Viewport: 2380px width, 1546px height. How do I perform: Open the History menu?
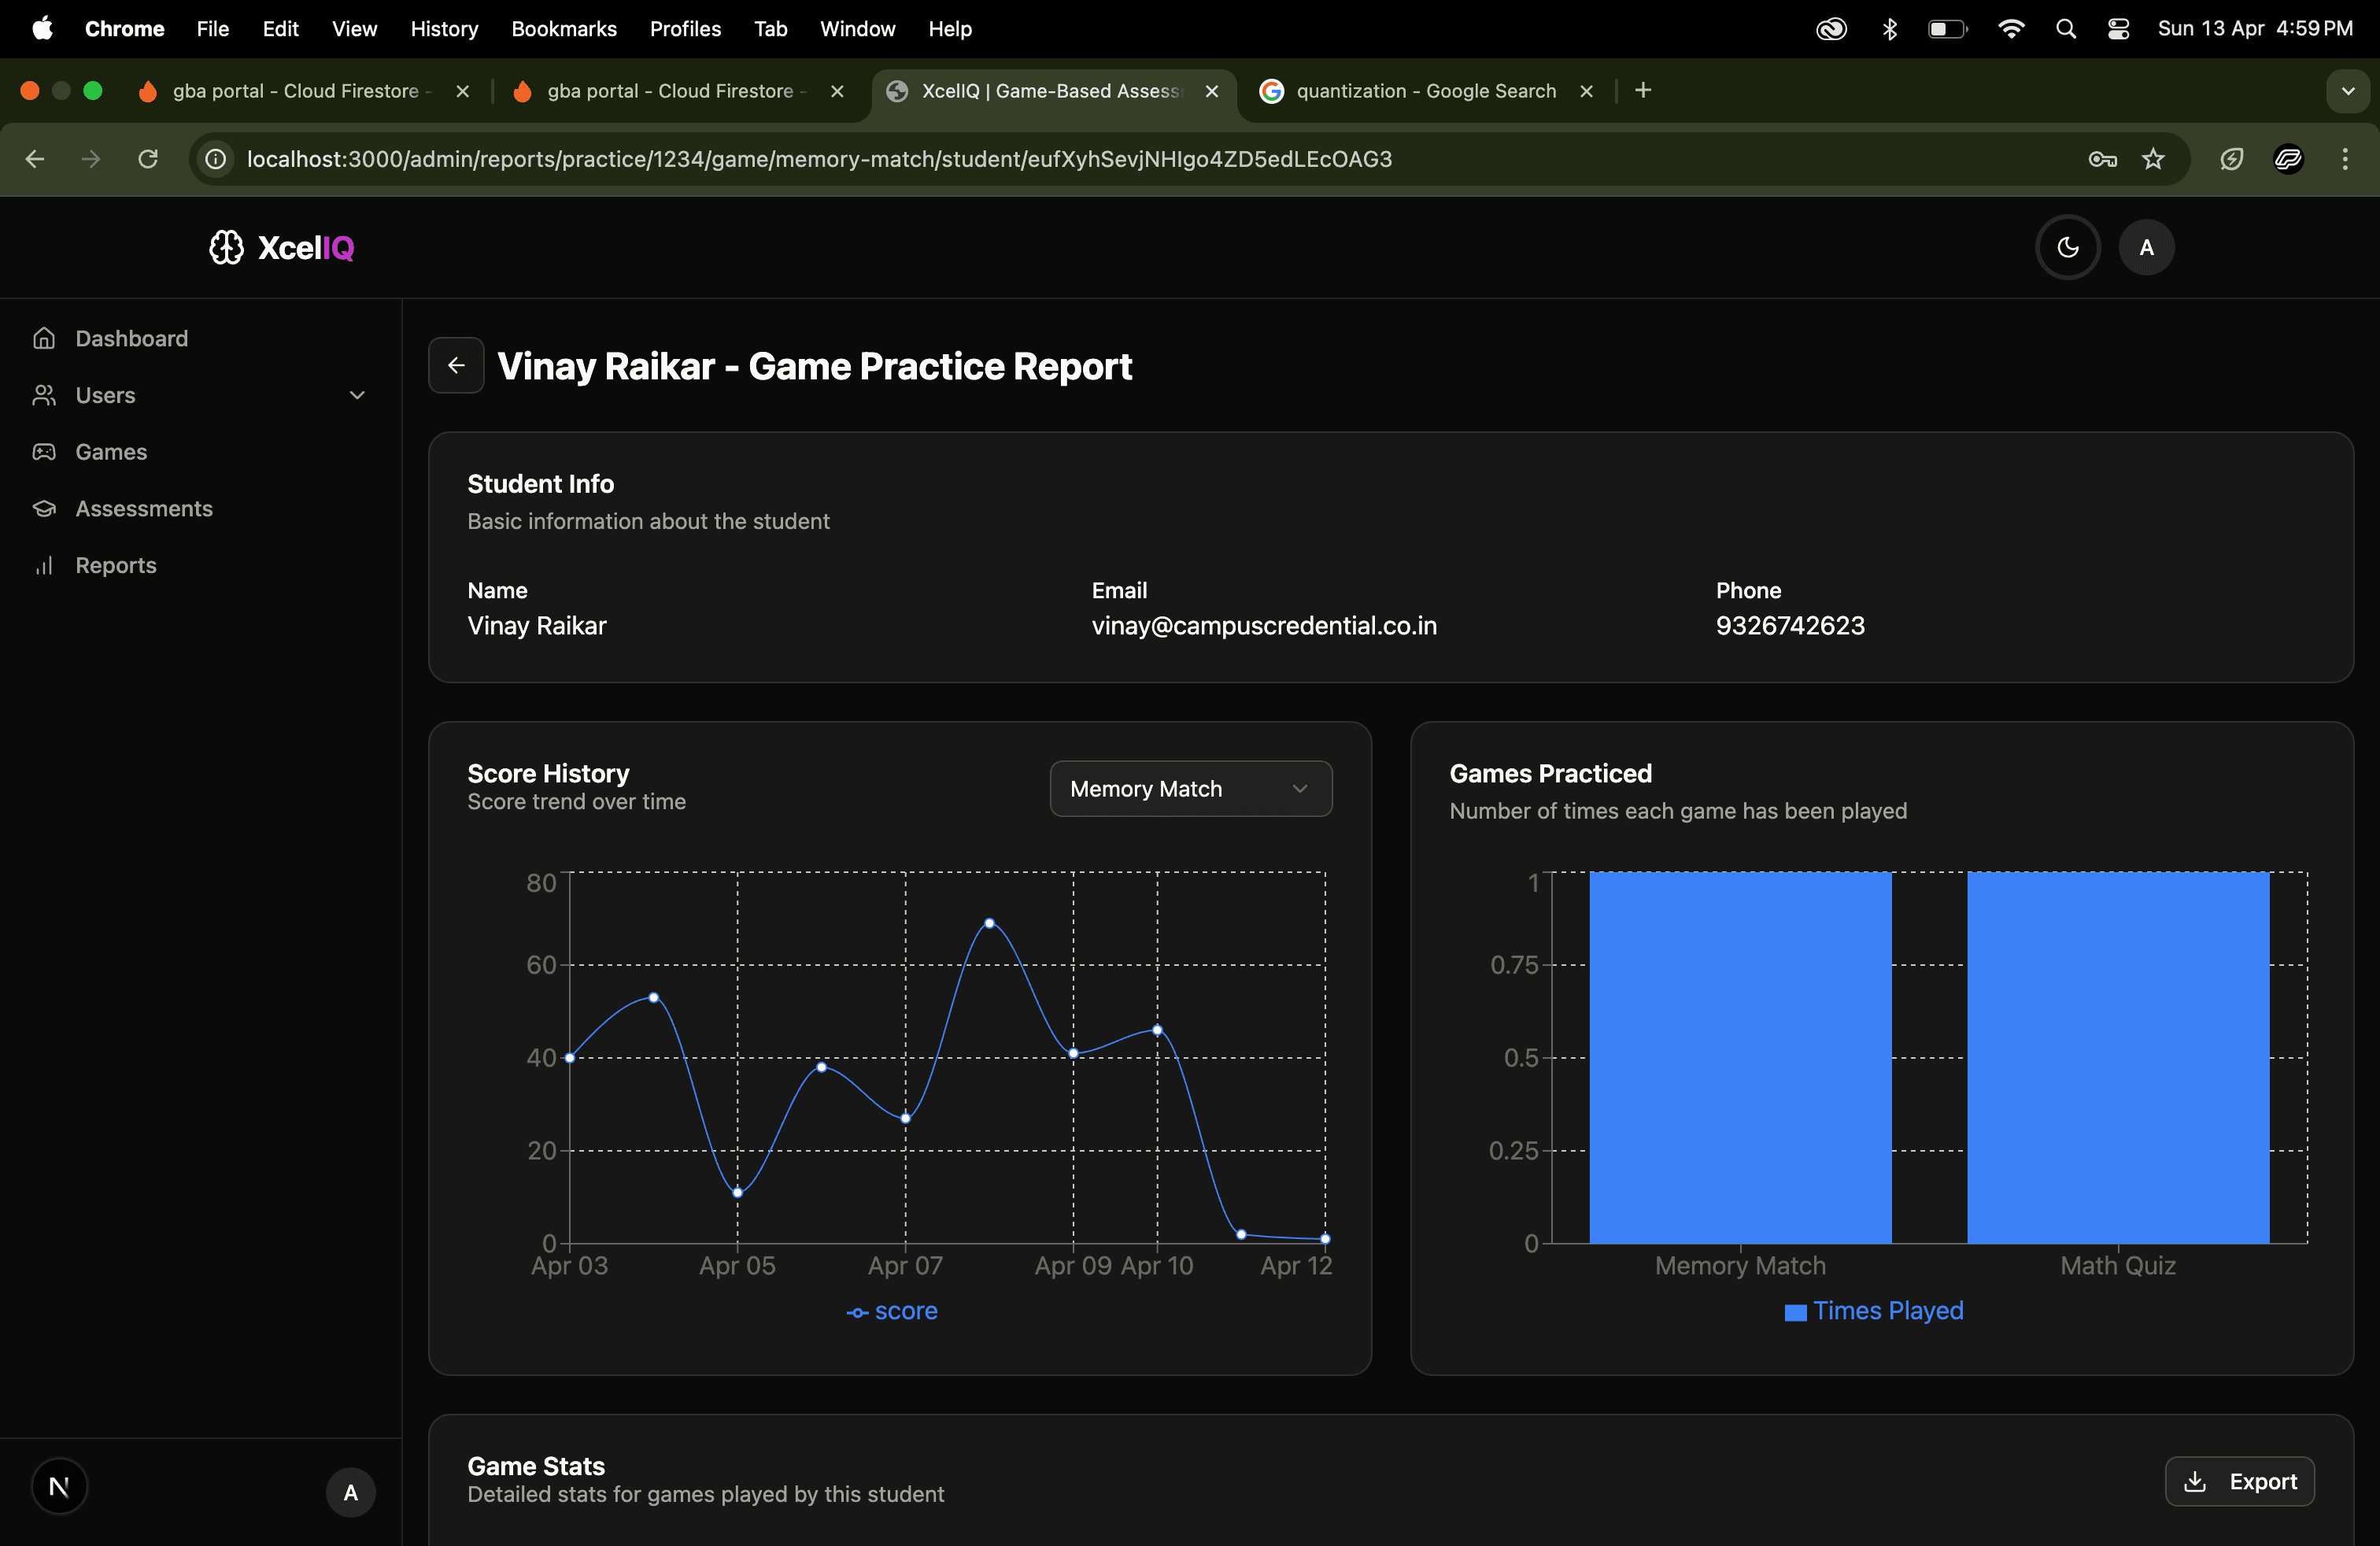coord(444,29)
